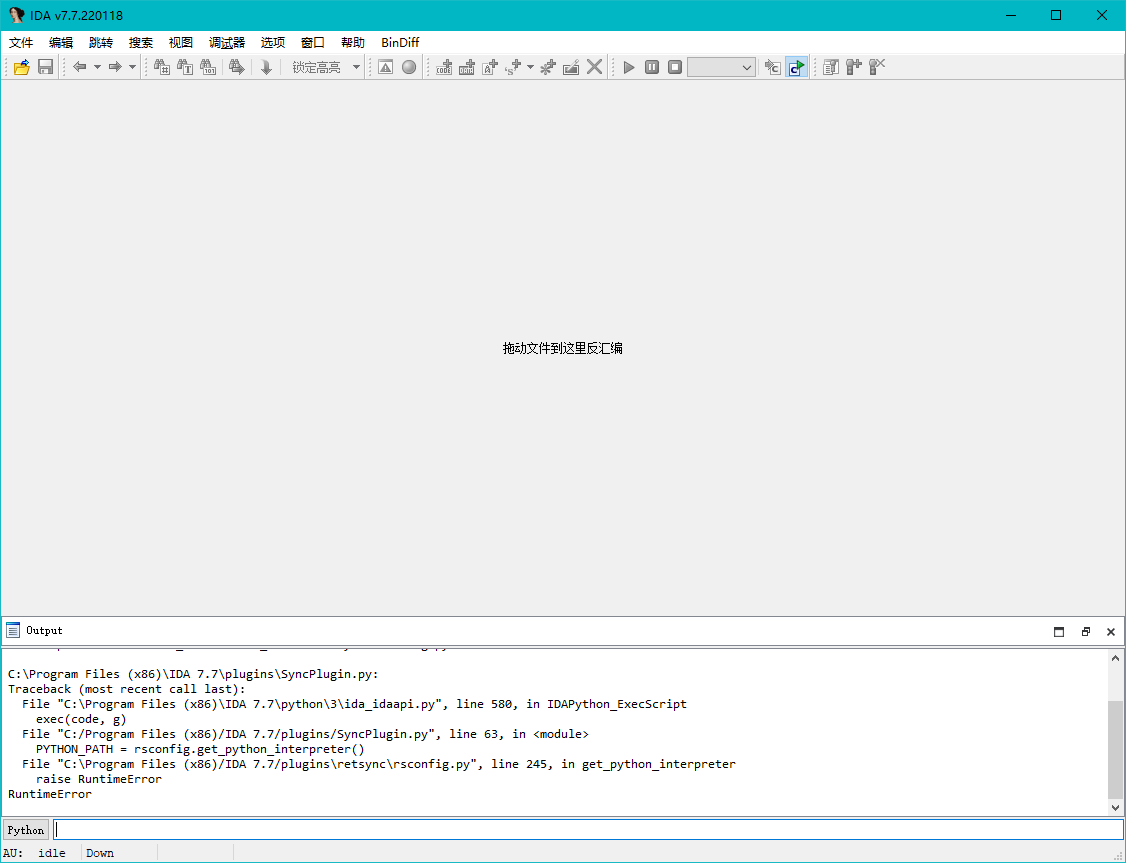
Task: Start the debugger with play button
Action: 629,67
